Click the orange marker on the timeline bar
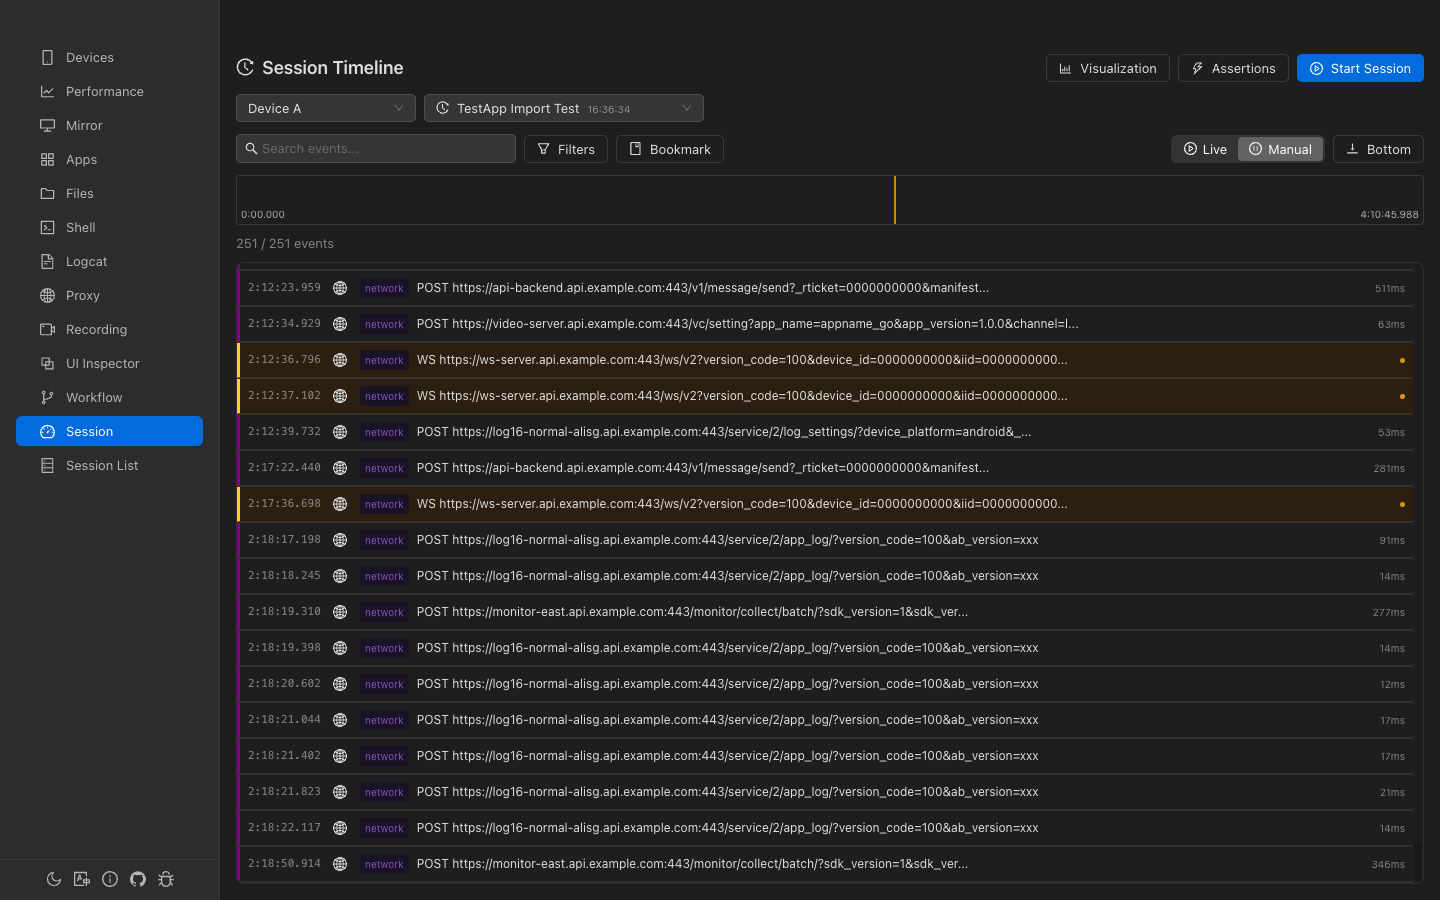Image resolution: width=1440 pixels, height=900 pixels. click(894, 200)
